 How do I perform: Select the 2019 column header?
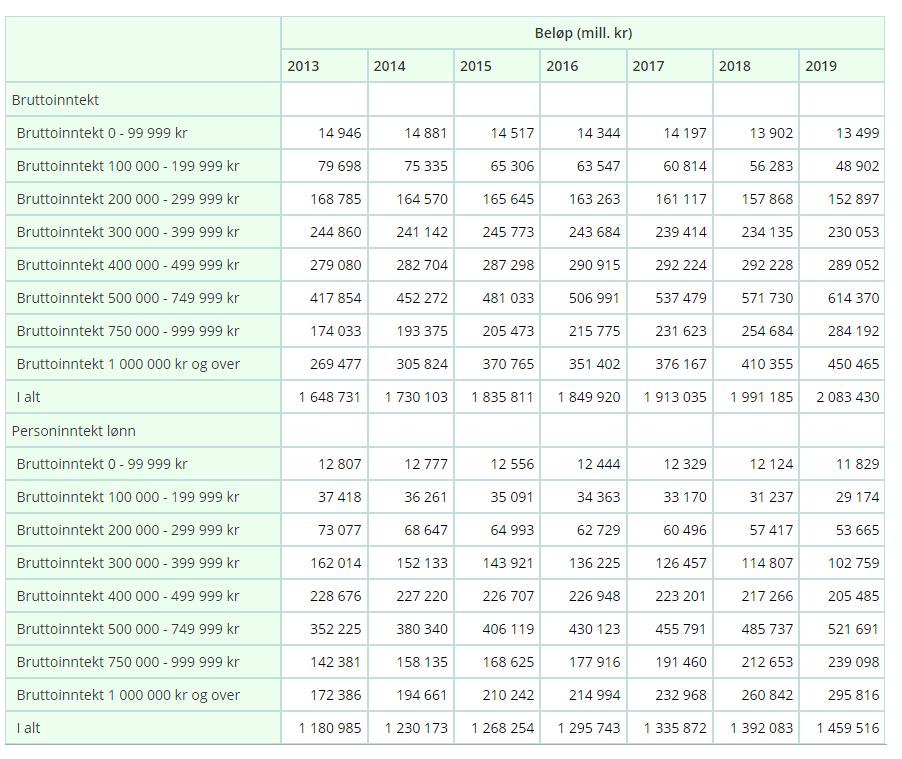click(821, 66)
